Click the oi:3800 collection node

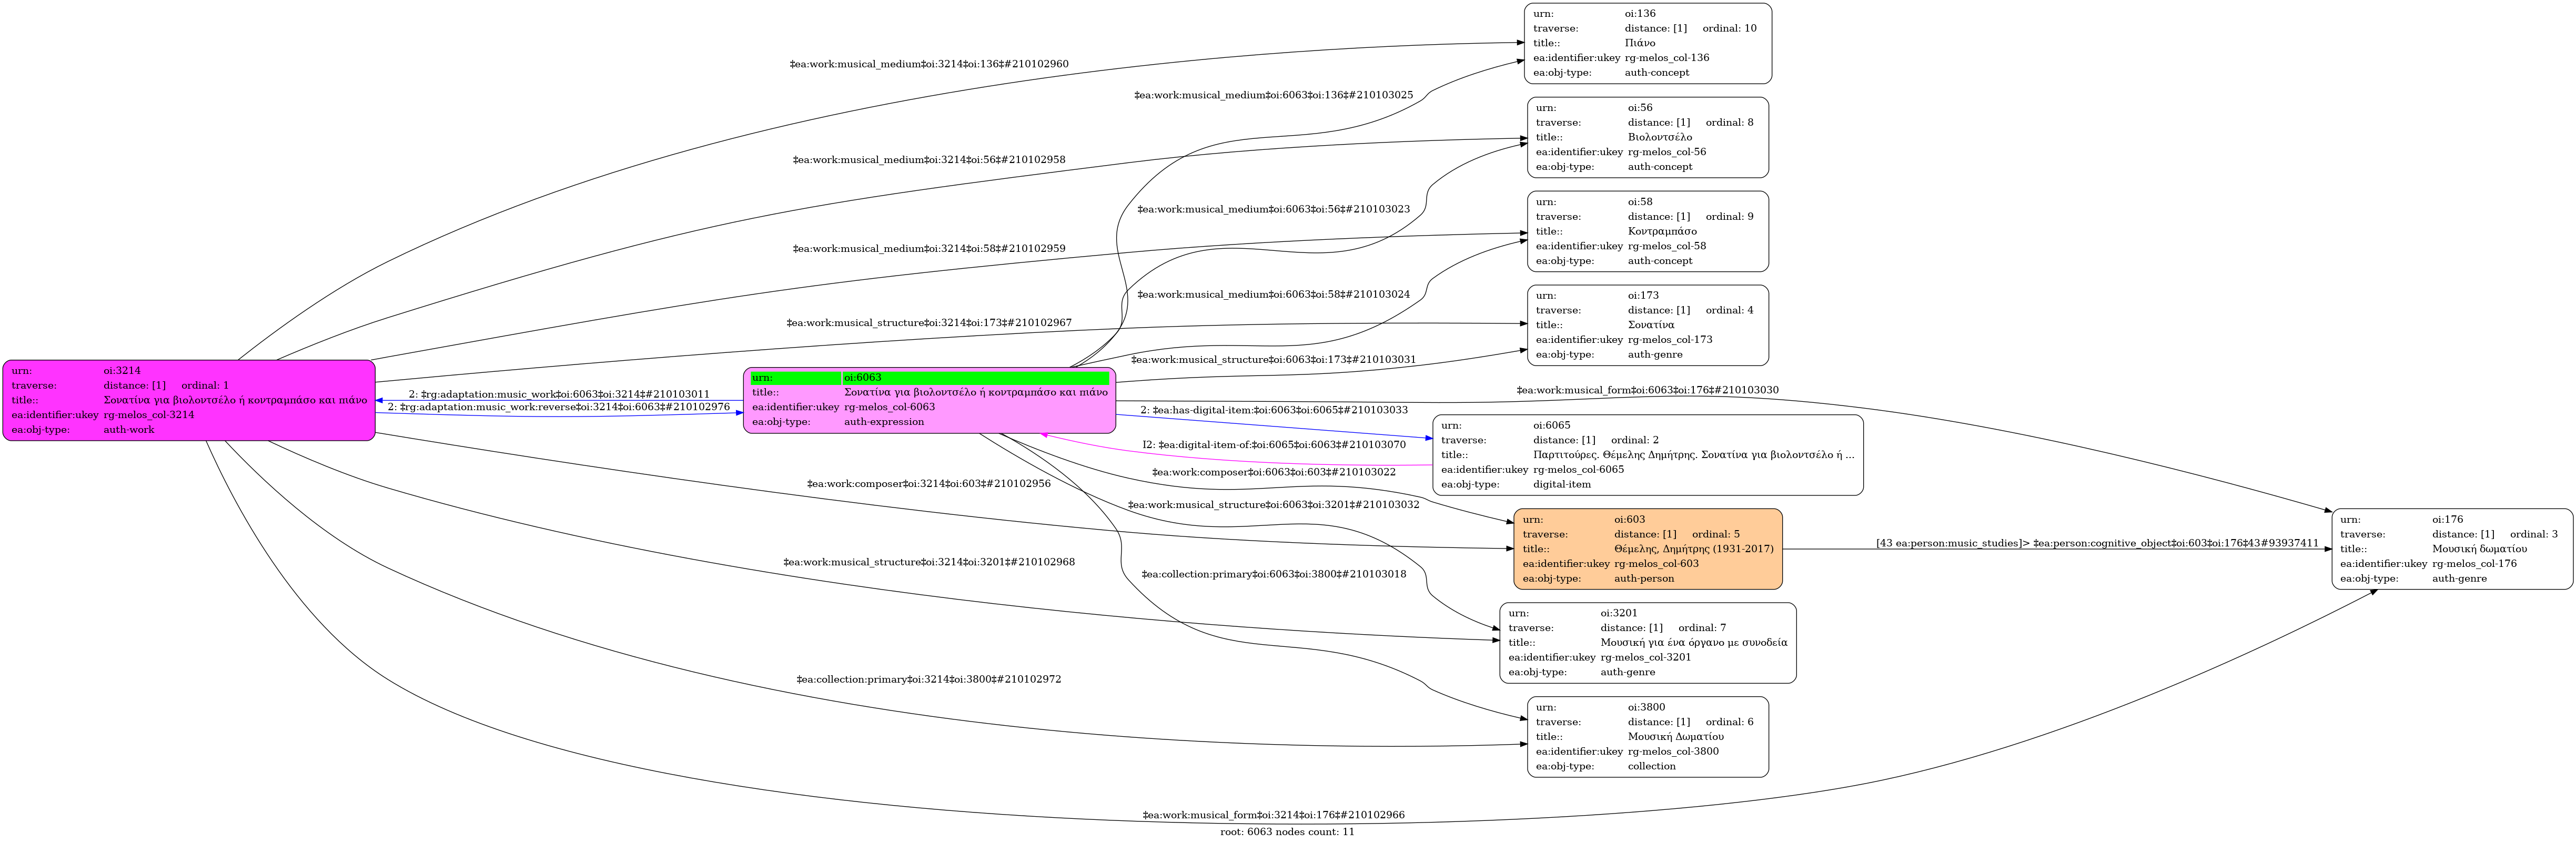point(1647,737)
